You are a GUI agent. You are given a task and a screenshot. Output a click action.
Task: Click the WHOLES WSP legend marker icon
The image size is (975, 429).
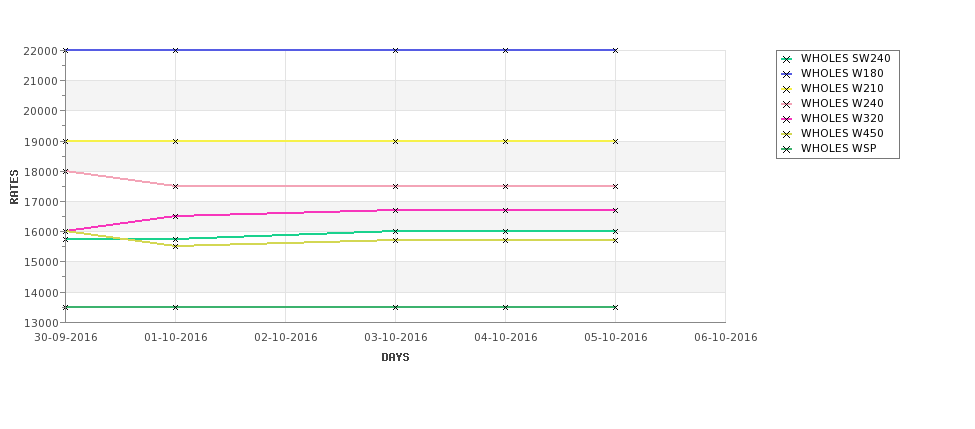(x=787, y=149)
